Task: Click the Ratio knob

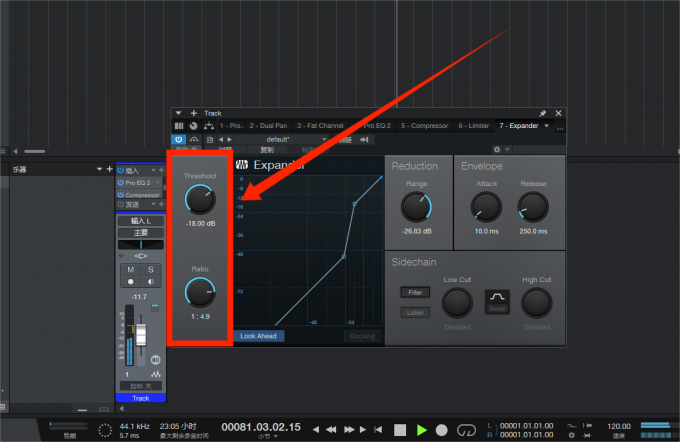Action: 200,292
